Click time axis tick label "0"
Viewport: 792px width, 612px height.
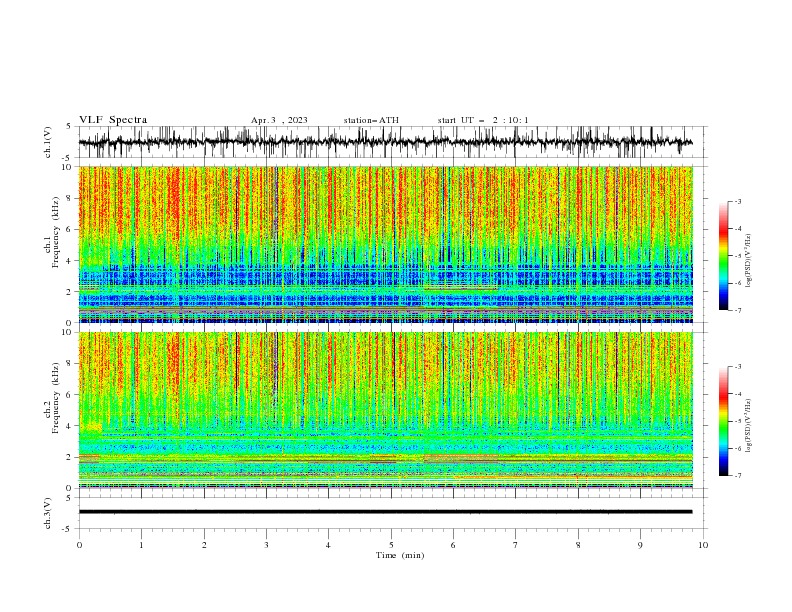click(x=79, y=545)
